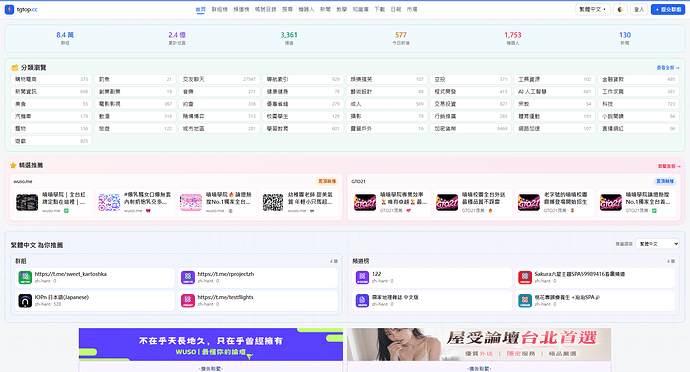Open the 知識庫 nav item

pos(360,9)
